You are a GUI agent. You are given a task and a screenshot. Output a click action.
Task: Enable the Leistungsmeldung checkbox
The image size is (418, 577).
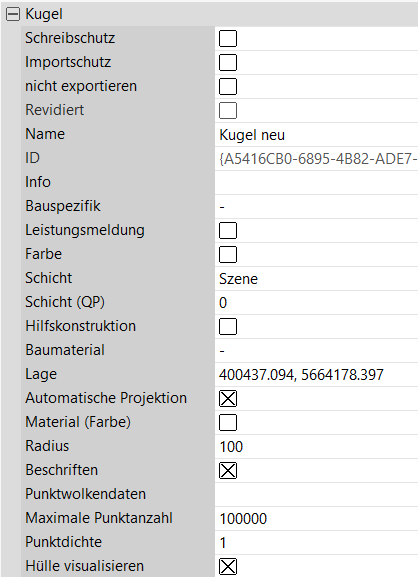228,231
